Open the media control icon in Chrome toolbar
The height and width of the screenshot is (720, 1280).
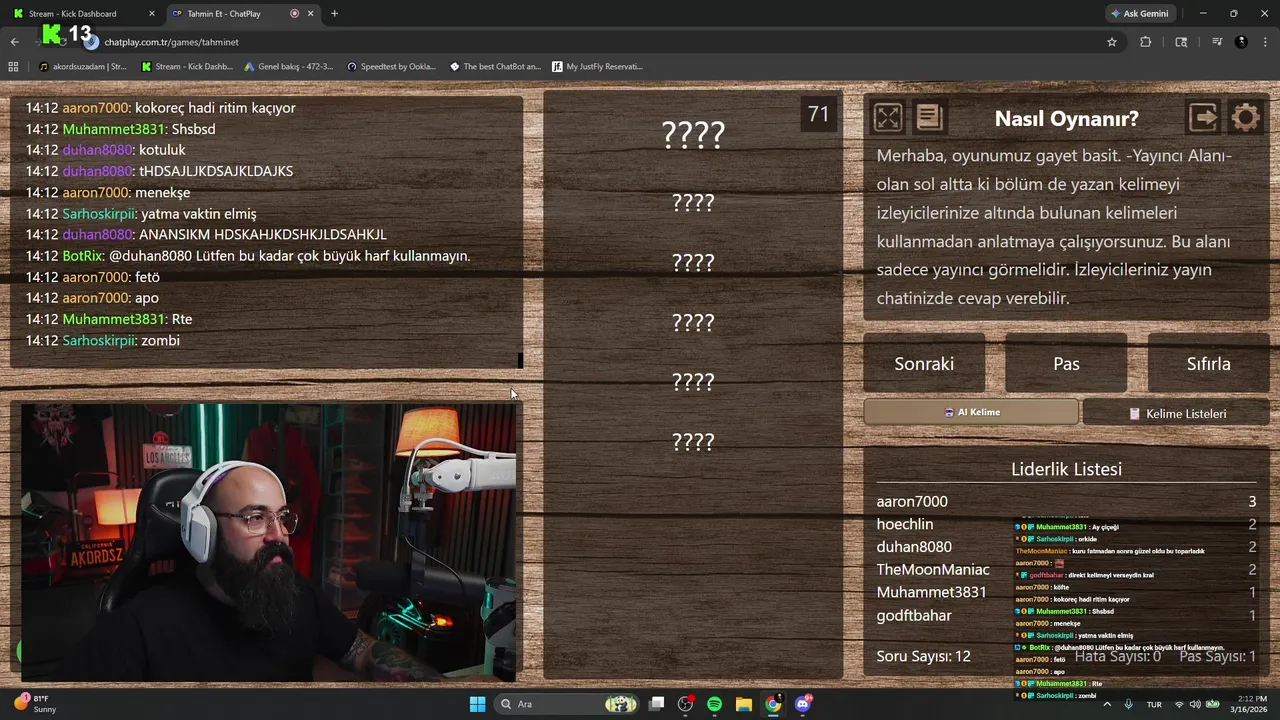tap(1217, 42)
